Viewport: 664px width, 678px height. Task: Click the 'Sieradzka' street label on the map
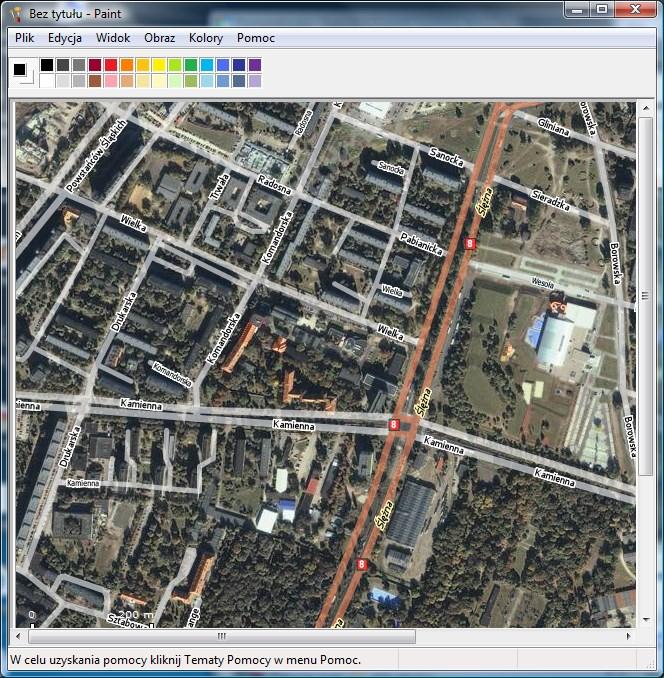point(550,200)
